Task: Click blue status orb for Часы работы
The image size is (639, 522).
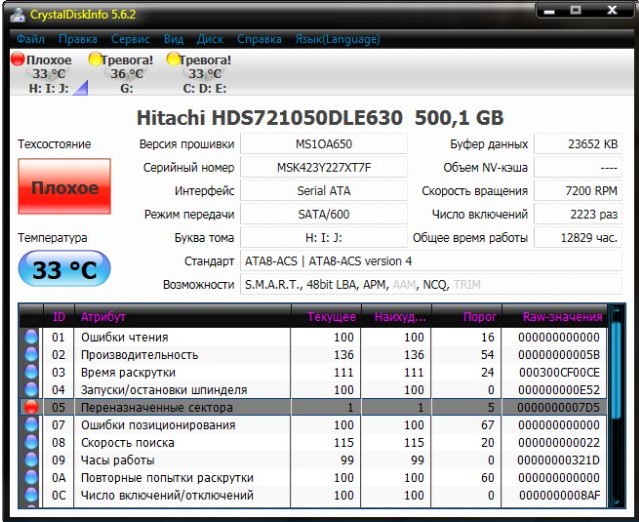Action: click(x=31, y=461)
